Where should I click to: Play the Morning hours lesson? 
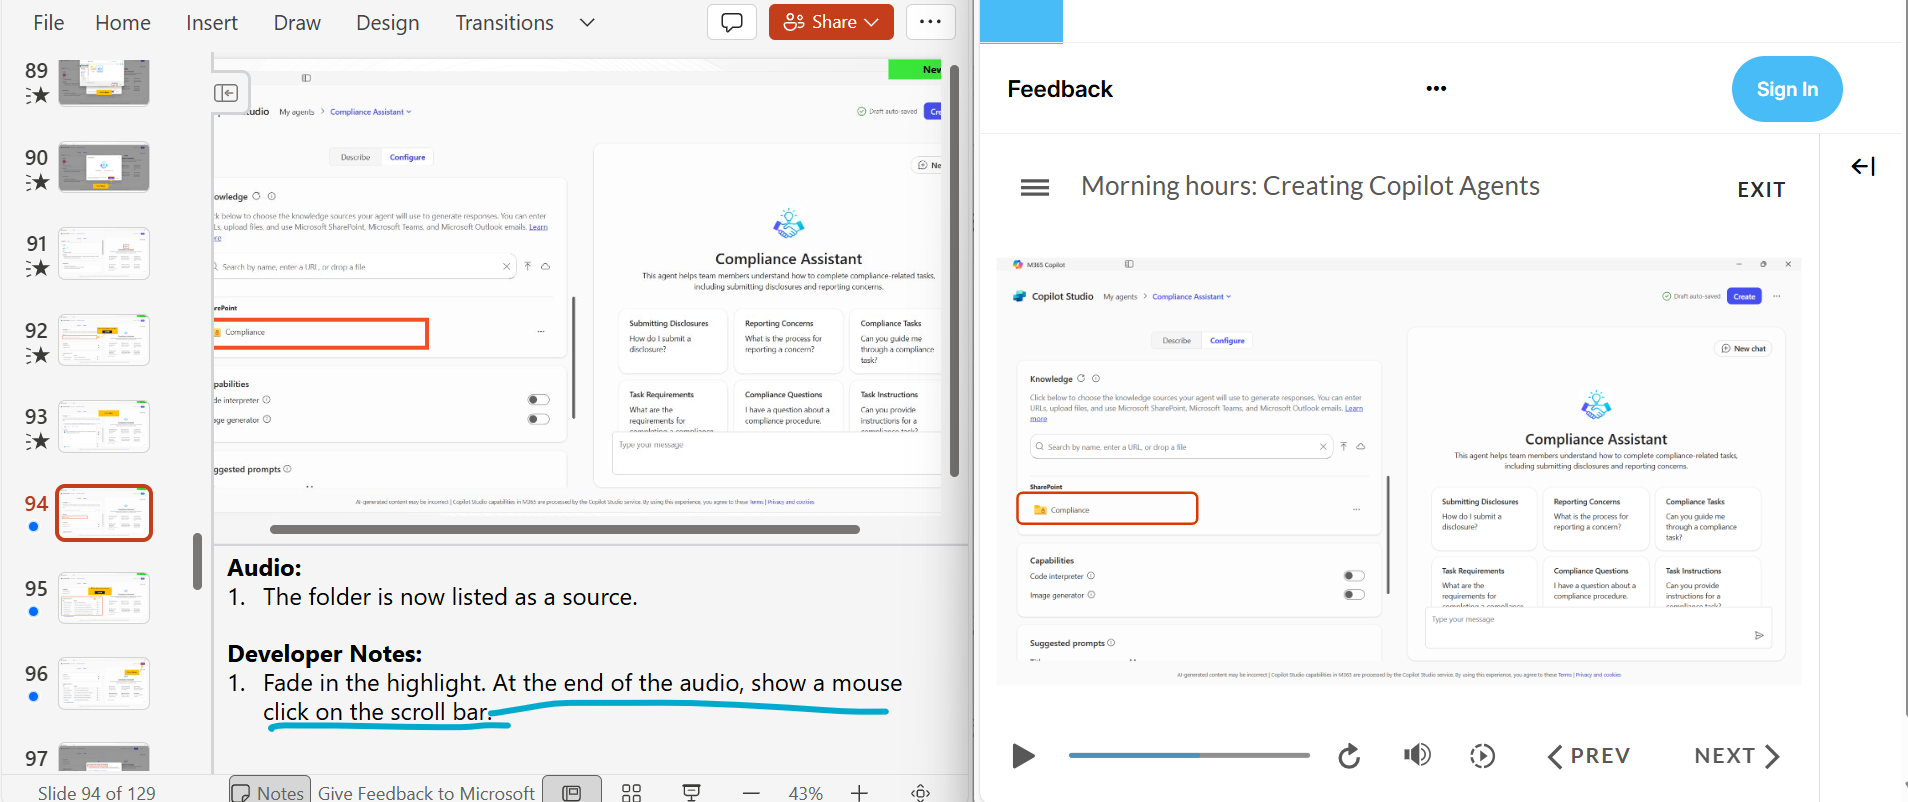click(x=1023, y=755)
